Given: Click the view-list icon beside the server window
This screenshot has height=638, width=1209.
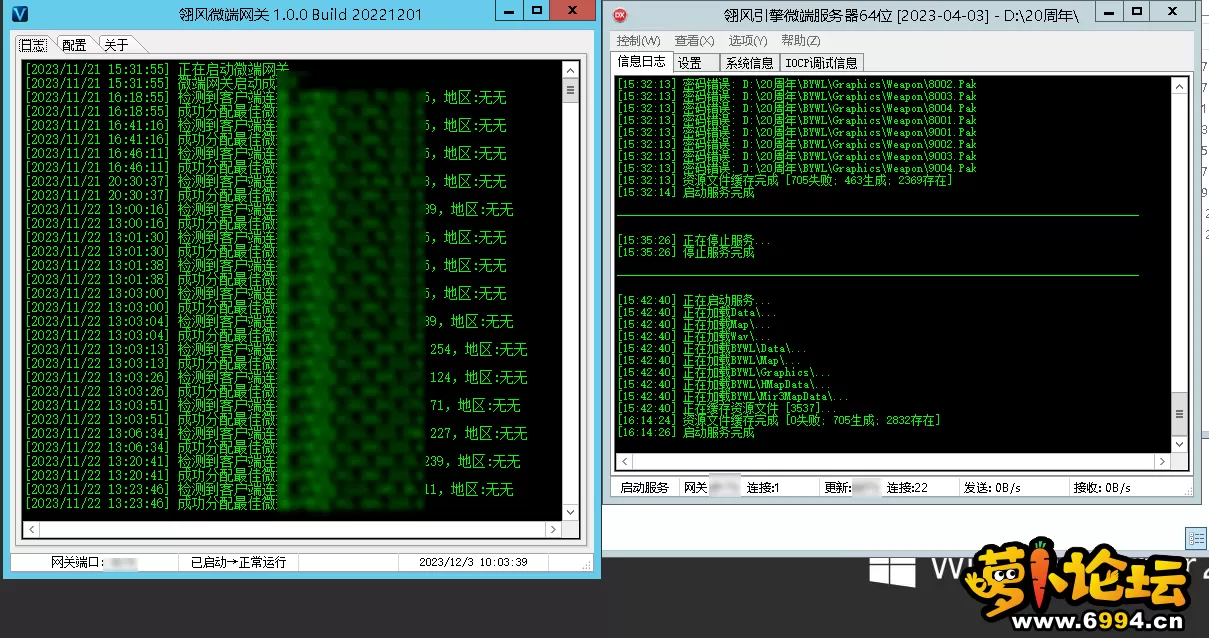Looking at the screenshot, I should coord(1196,537).
